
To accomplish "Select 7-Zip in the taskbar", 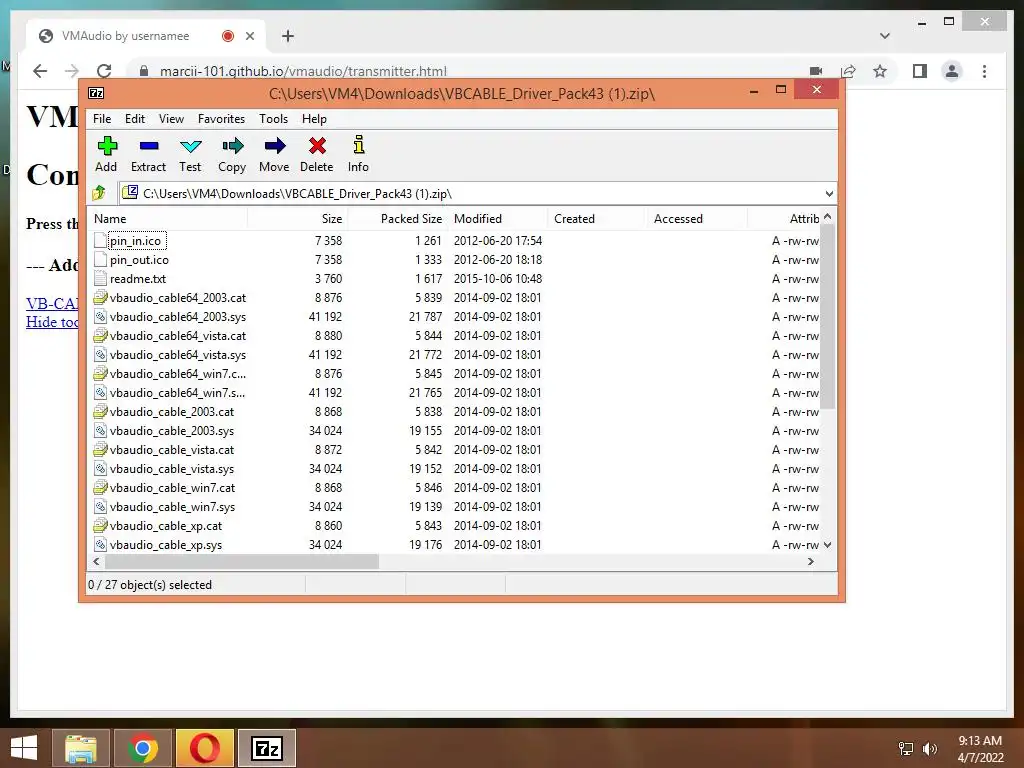I will pos(266,748).
